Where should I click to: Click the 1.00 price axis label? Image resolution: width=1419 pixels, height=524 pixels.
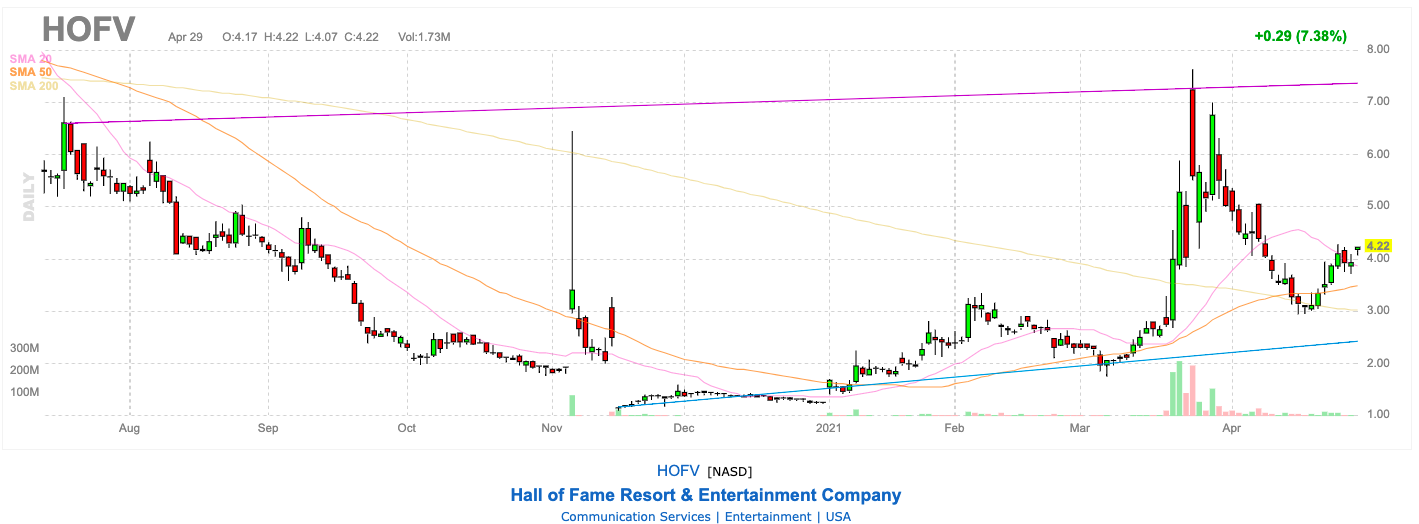coord(1378,415)
